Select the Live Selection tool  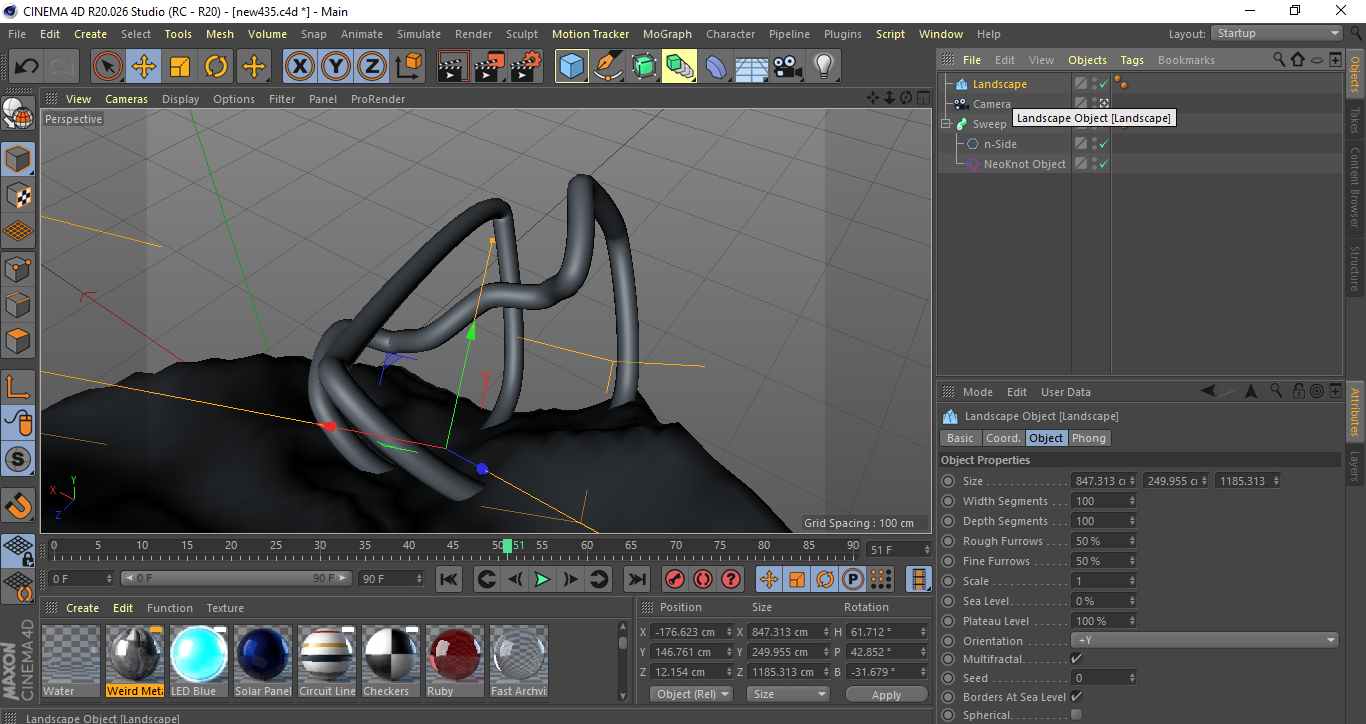click(108, 67)
